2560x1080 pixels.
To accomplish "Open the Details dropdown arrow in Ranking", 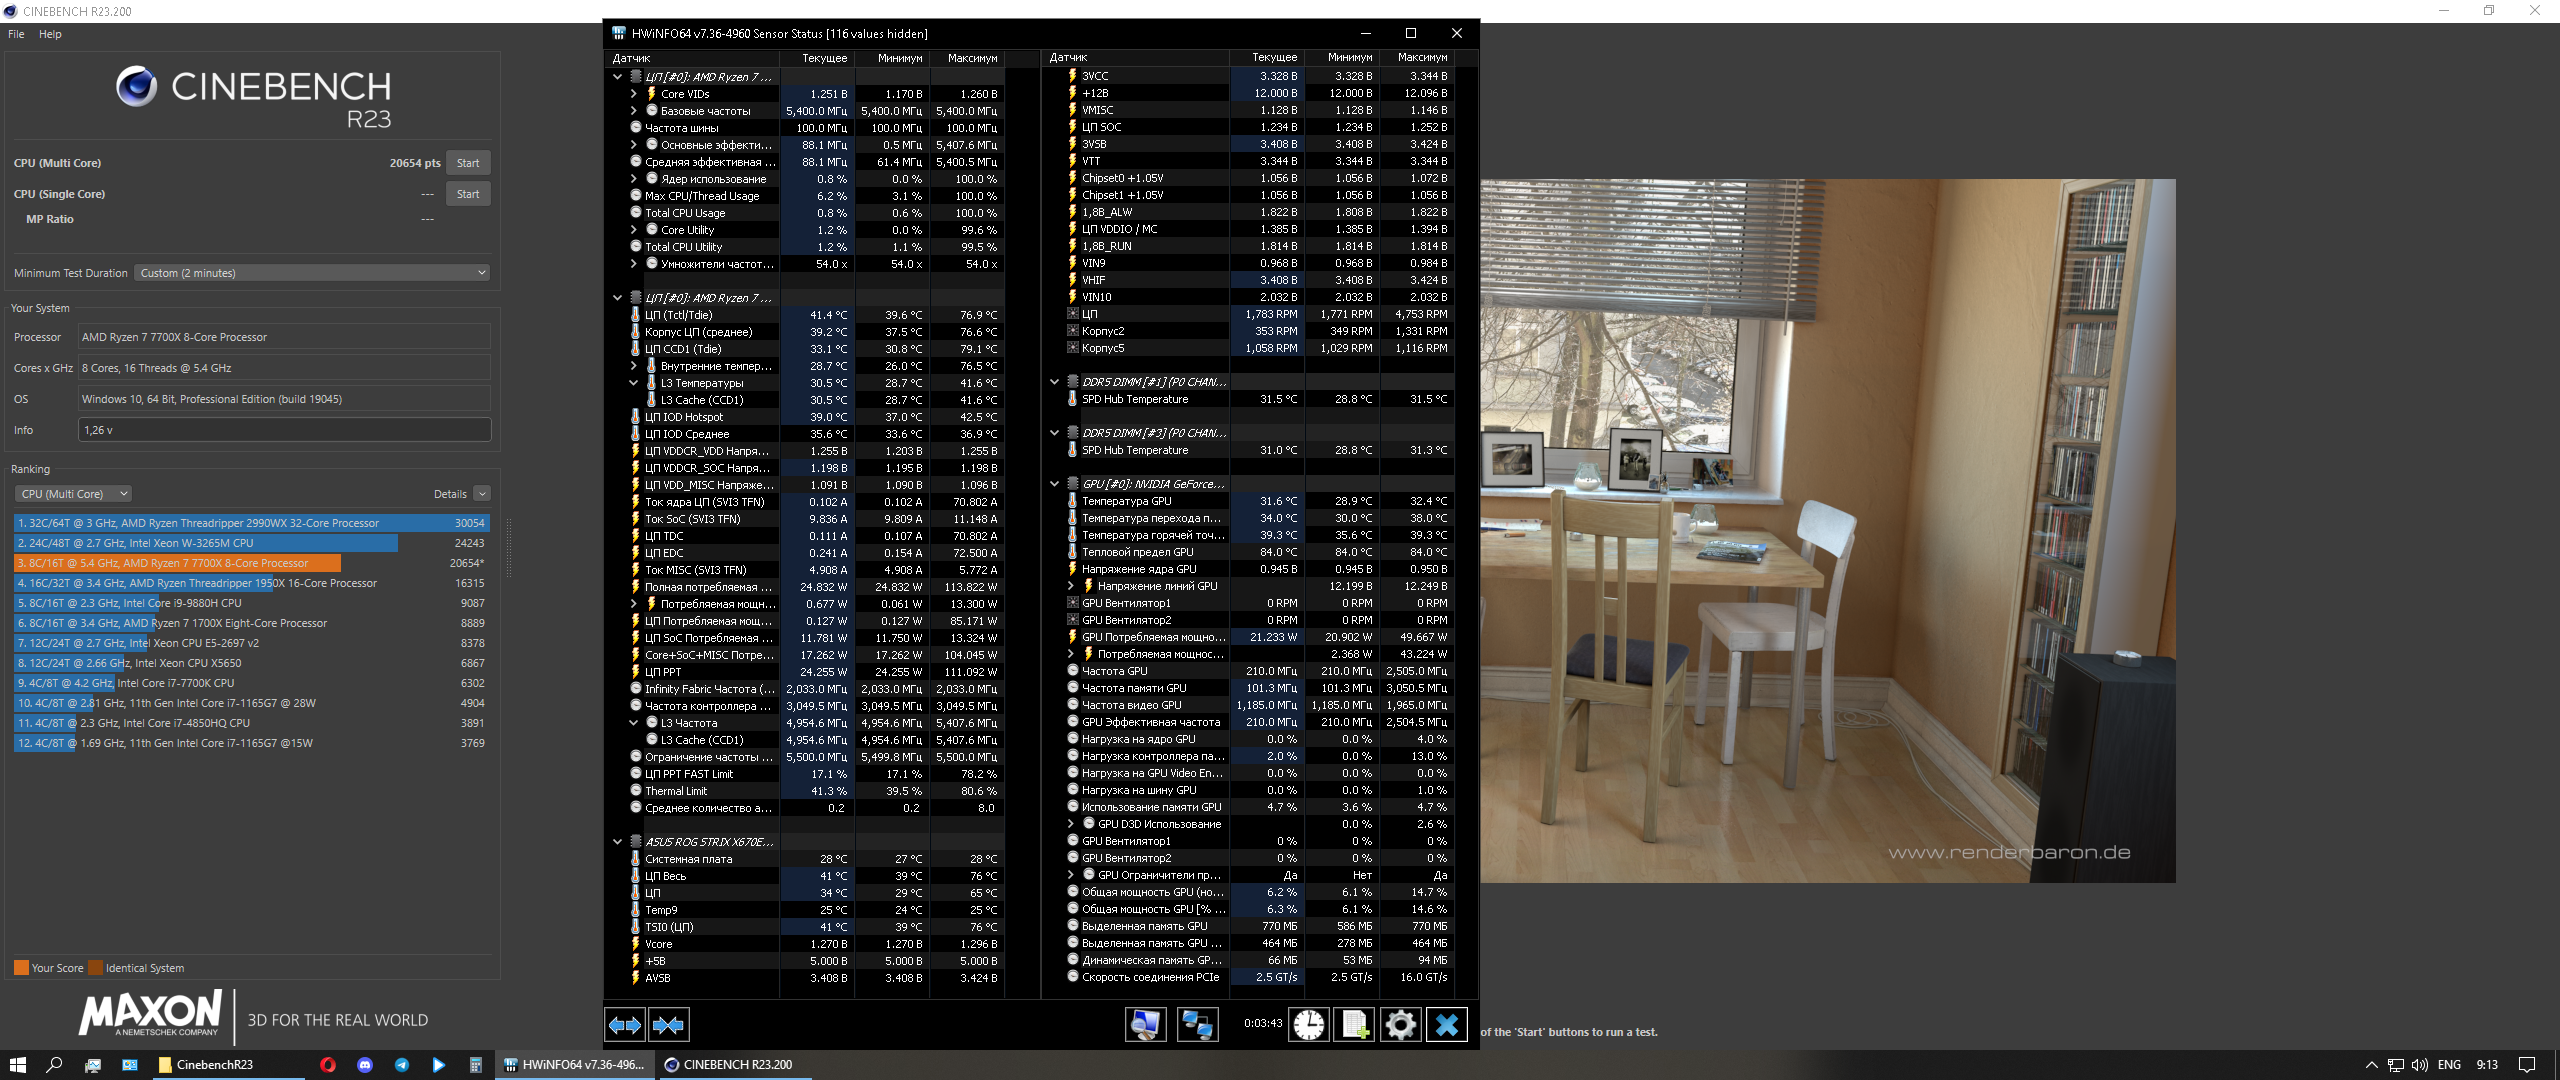I will 482,494.
